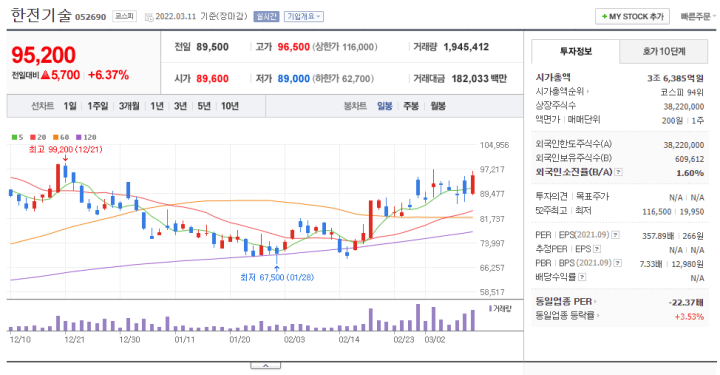Click the 전일 89,500 value

(212, 47)
